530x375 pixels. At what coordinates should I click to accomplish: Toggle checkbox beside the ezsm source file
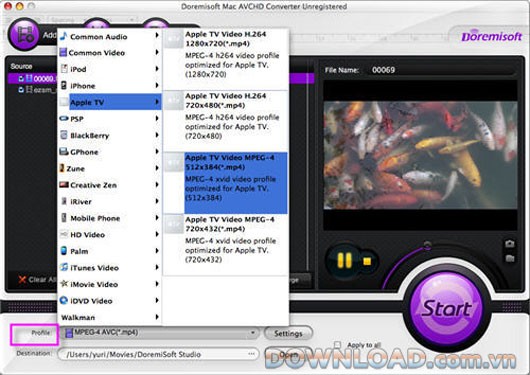click(x=21, y=90)
